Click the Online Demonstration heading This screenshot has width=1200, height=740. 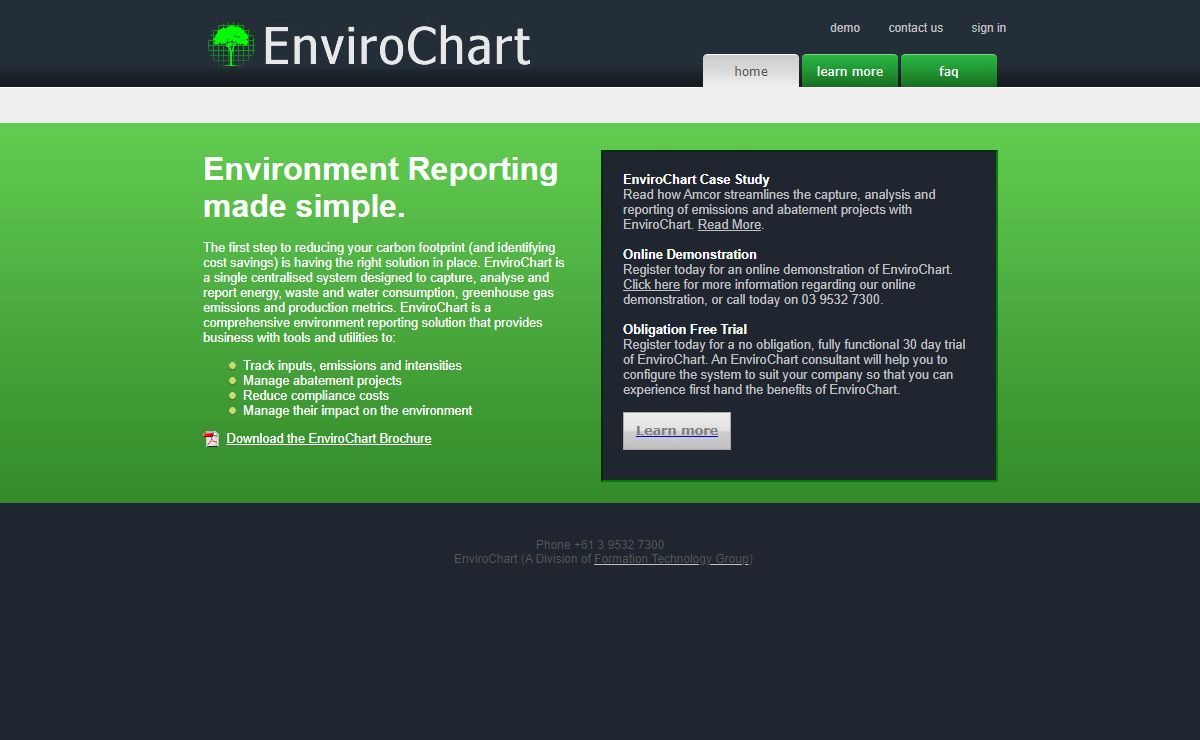click(690, 254)
